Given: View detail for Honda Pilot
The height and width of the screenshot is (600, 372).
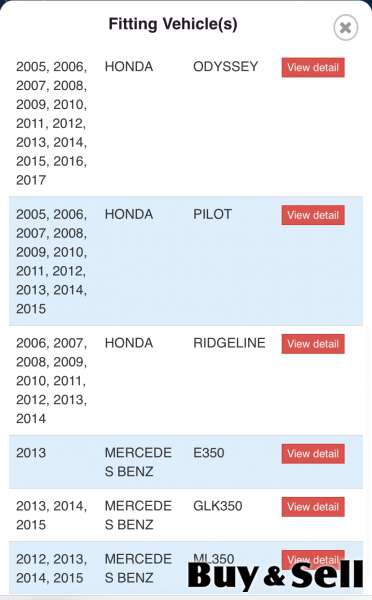Looking at the screenshot, I should click(x=313, y=215).
